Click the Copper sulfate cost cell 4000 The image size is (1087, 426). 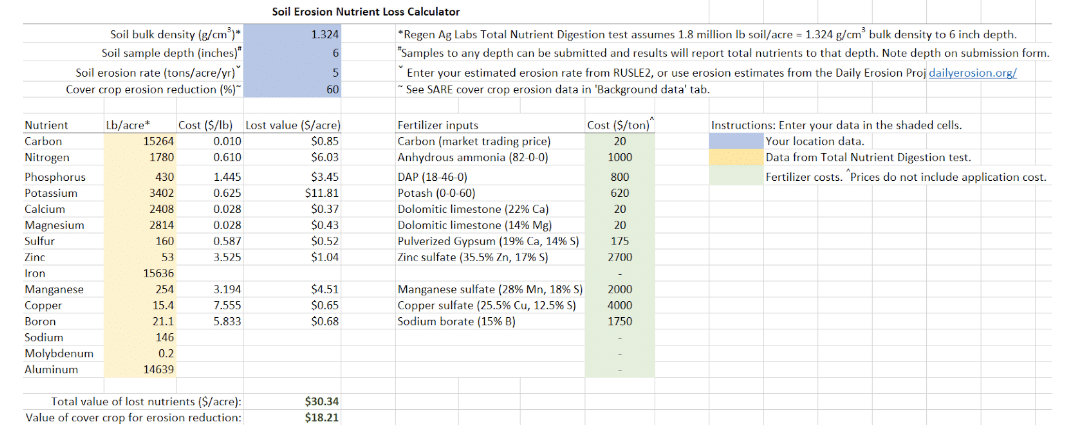click(x=620, y=305)
